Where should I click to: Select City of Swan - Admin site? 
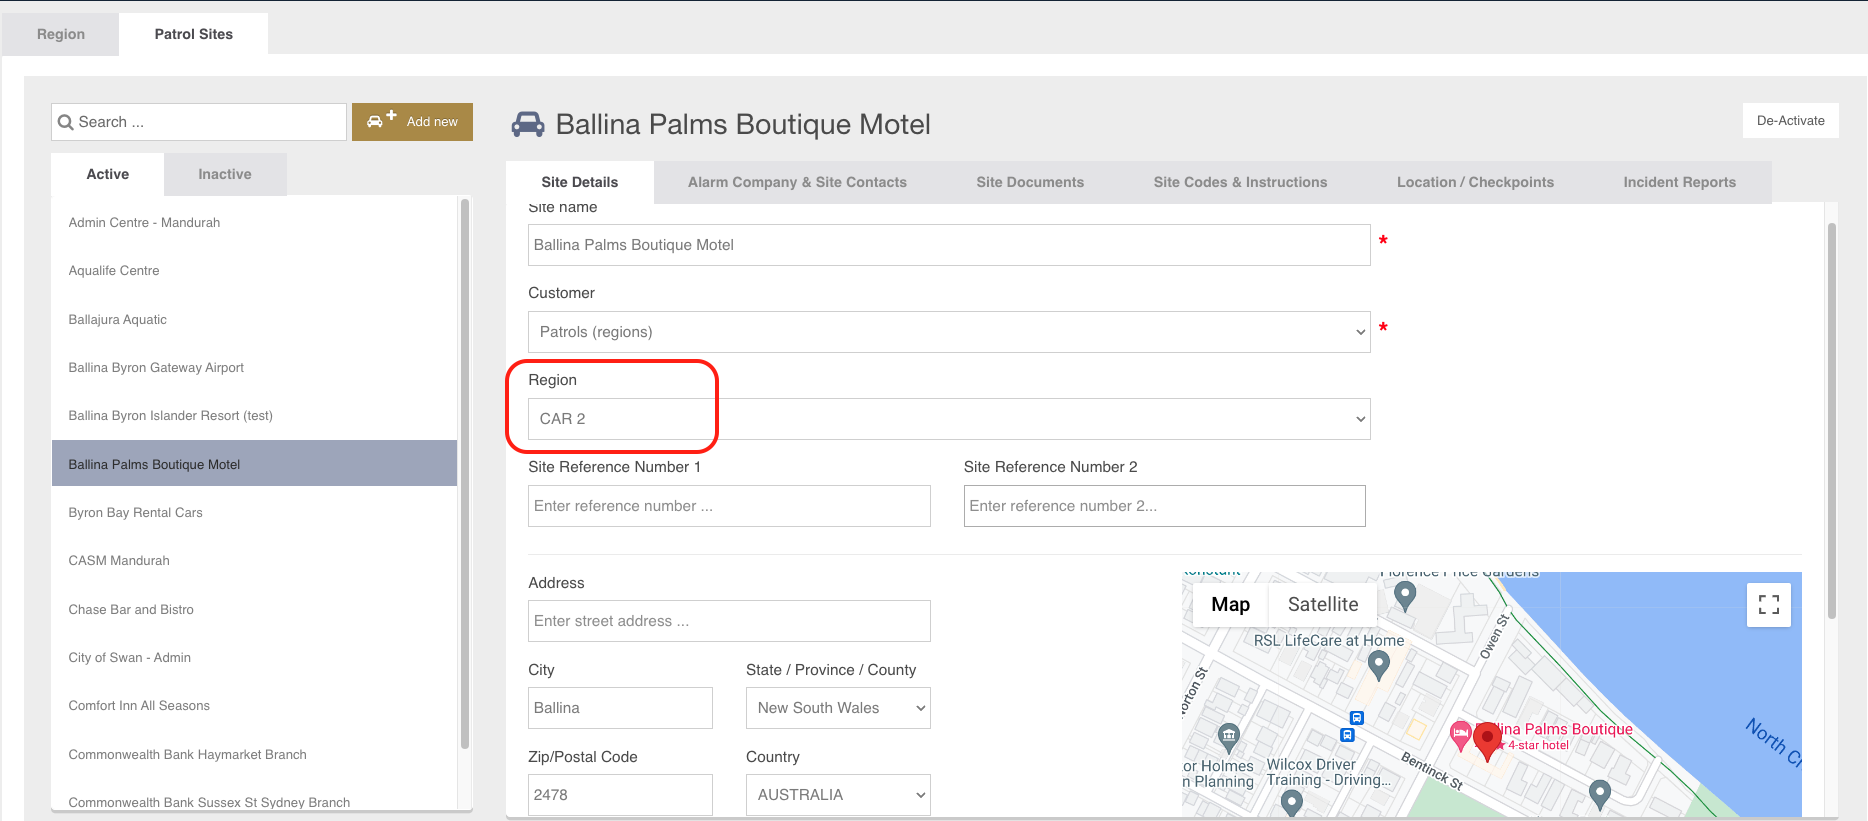(x=254, y=658)
